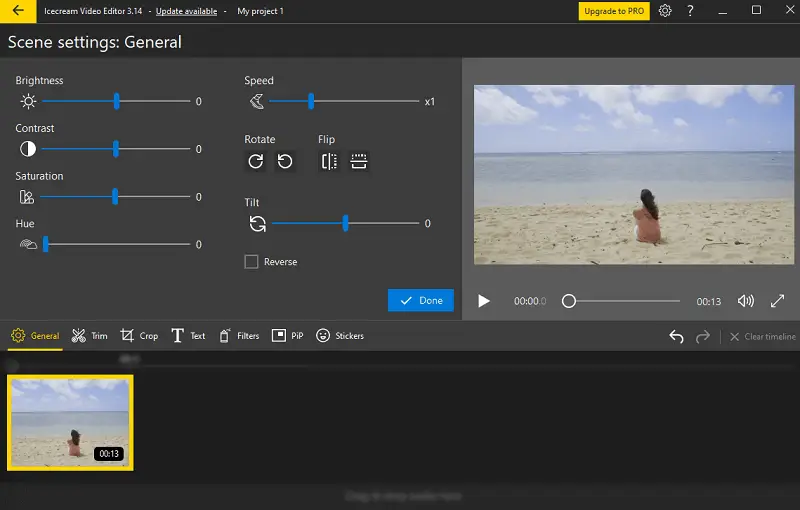Open the Stickers tab
This screenshot has width=800, height=510.
click(340, 336)
